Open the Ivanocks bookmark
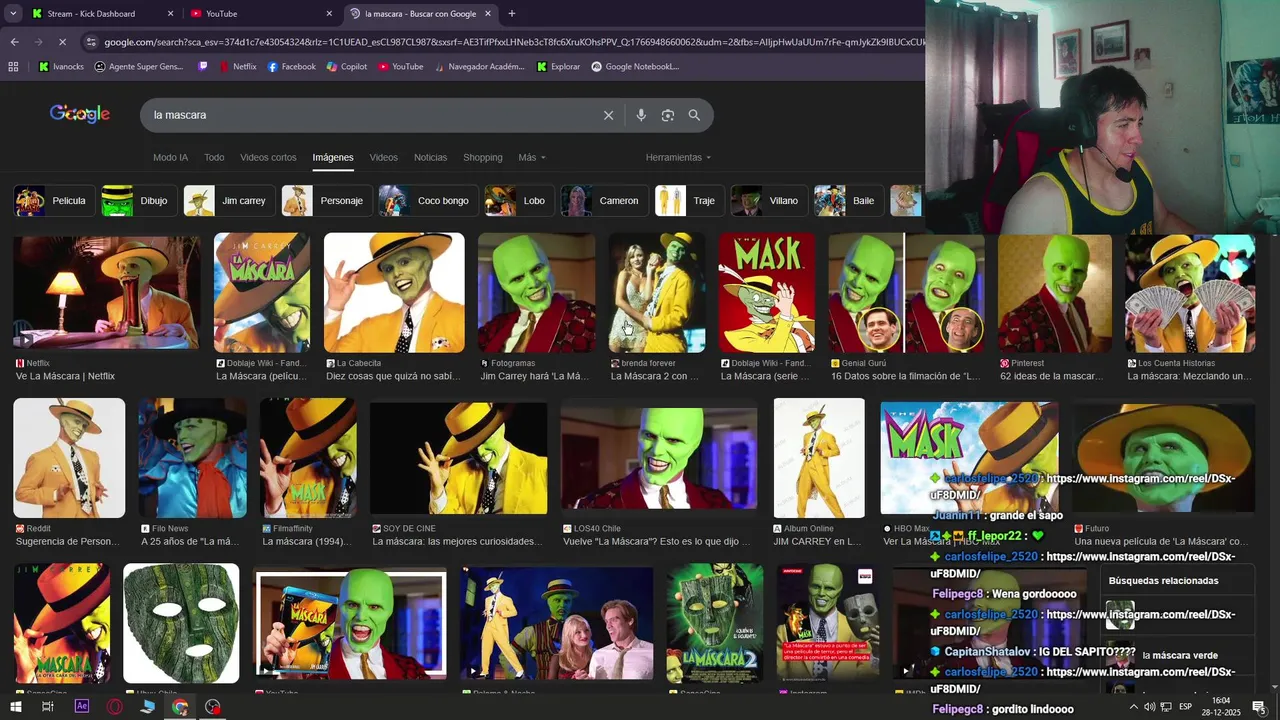 tap(62, 67)
